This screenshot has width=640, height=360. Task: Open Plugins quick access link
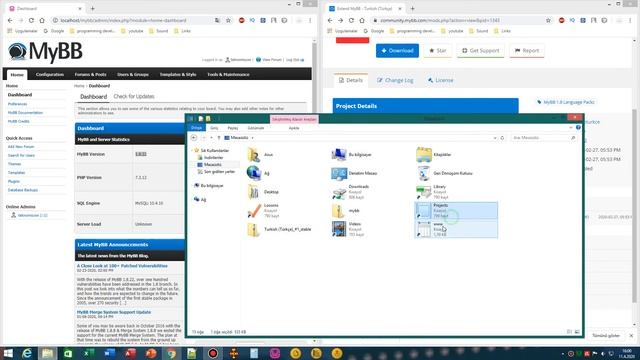click(14, 181)
